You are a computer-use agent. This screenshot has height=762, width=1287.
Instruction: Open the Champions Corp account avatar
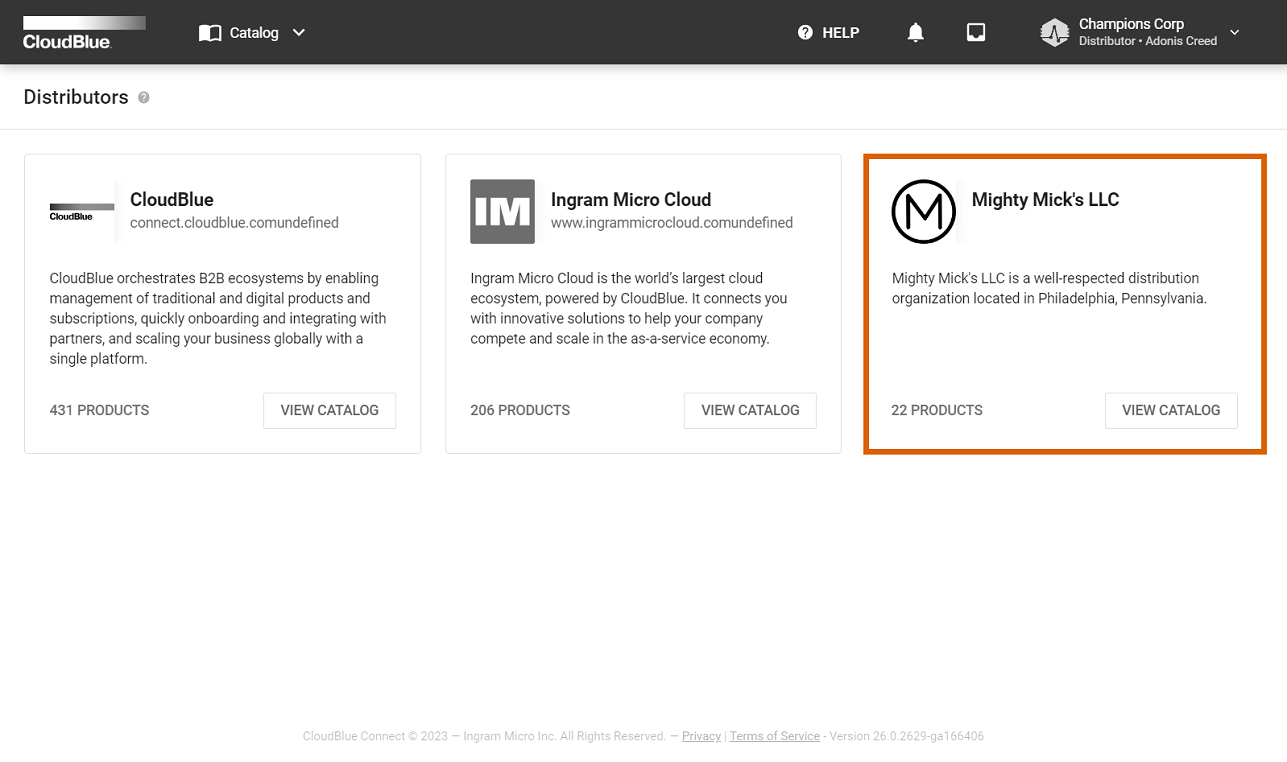1053,32
